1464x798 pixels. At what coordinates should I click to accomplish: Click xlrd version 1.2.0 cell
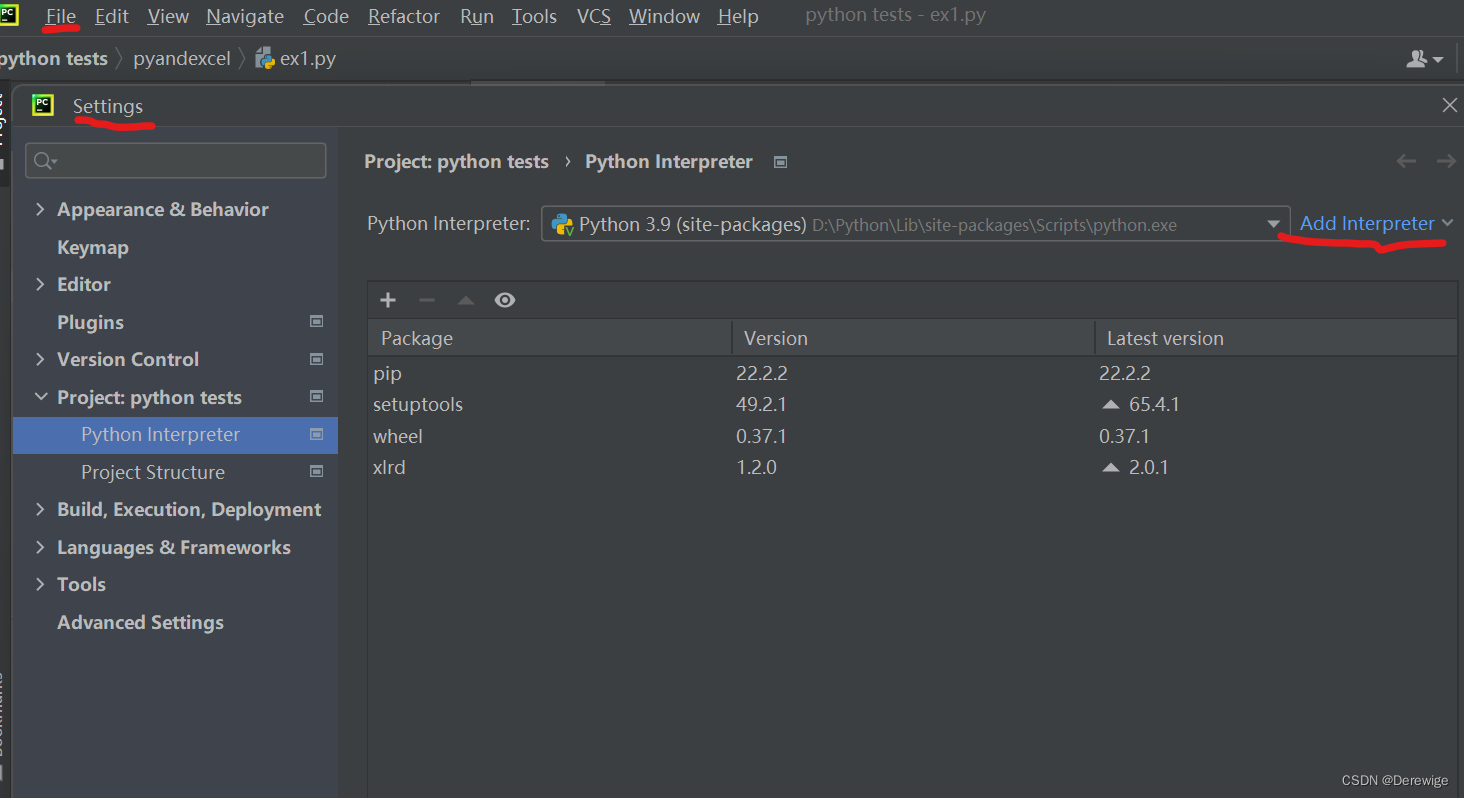pyautogui.click(x=756, y=467)
